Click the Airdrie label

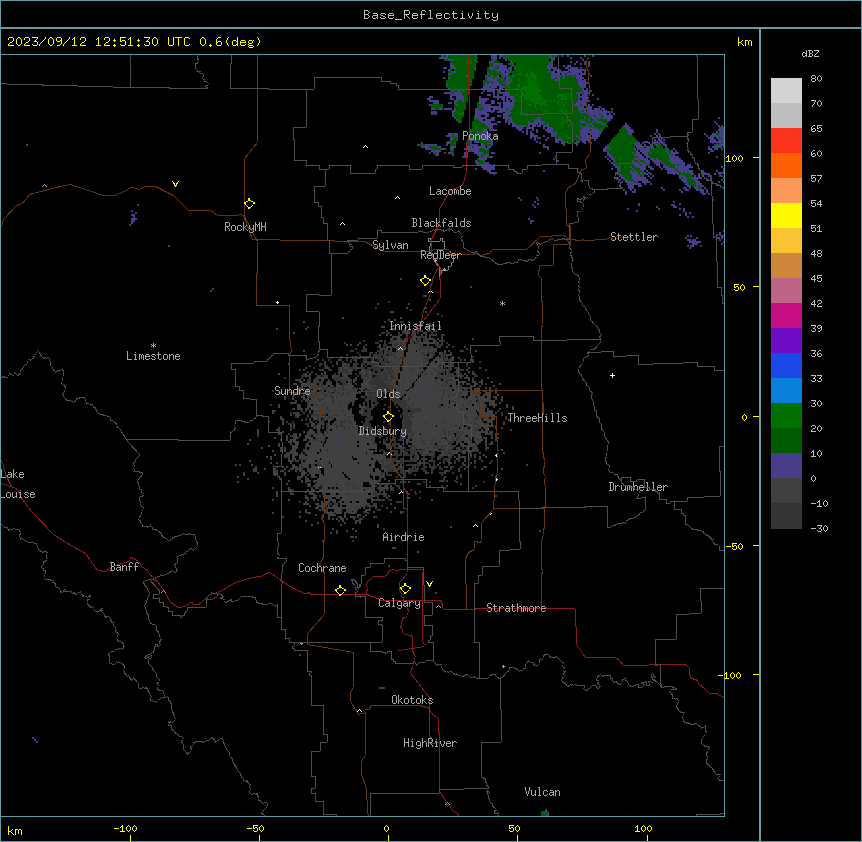point(404,537)
